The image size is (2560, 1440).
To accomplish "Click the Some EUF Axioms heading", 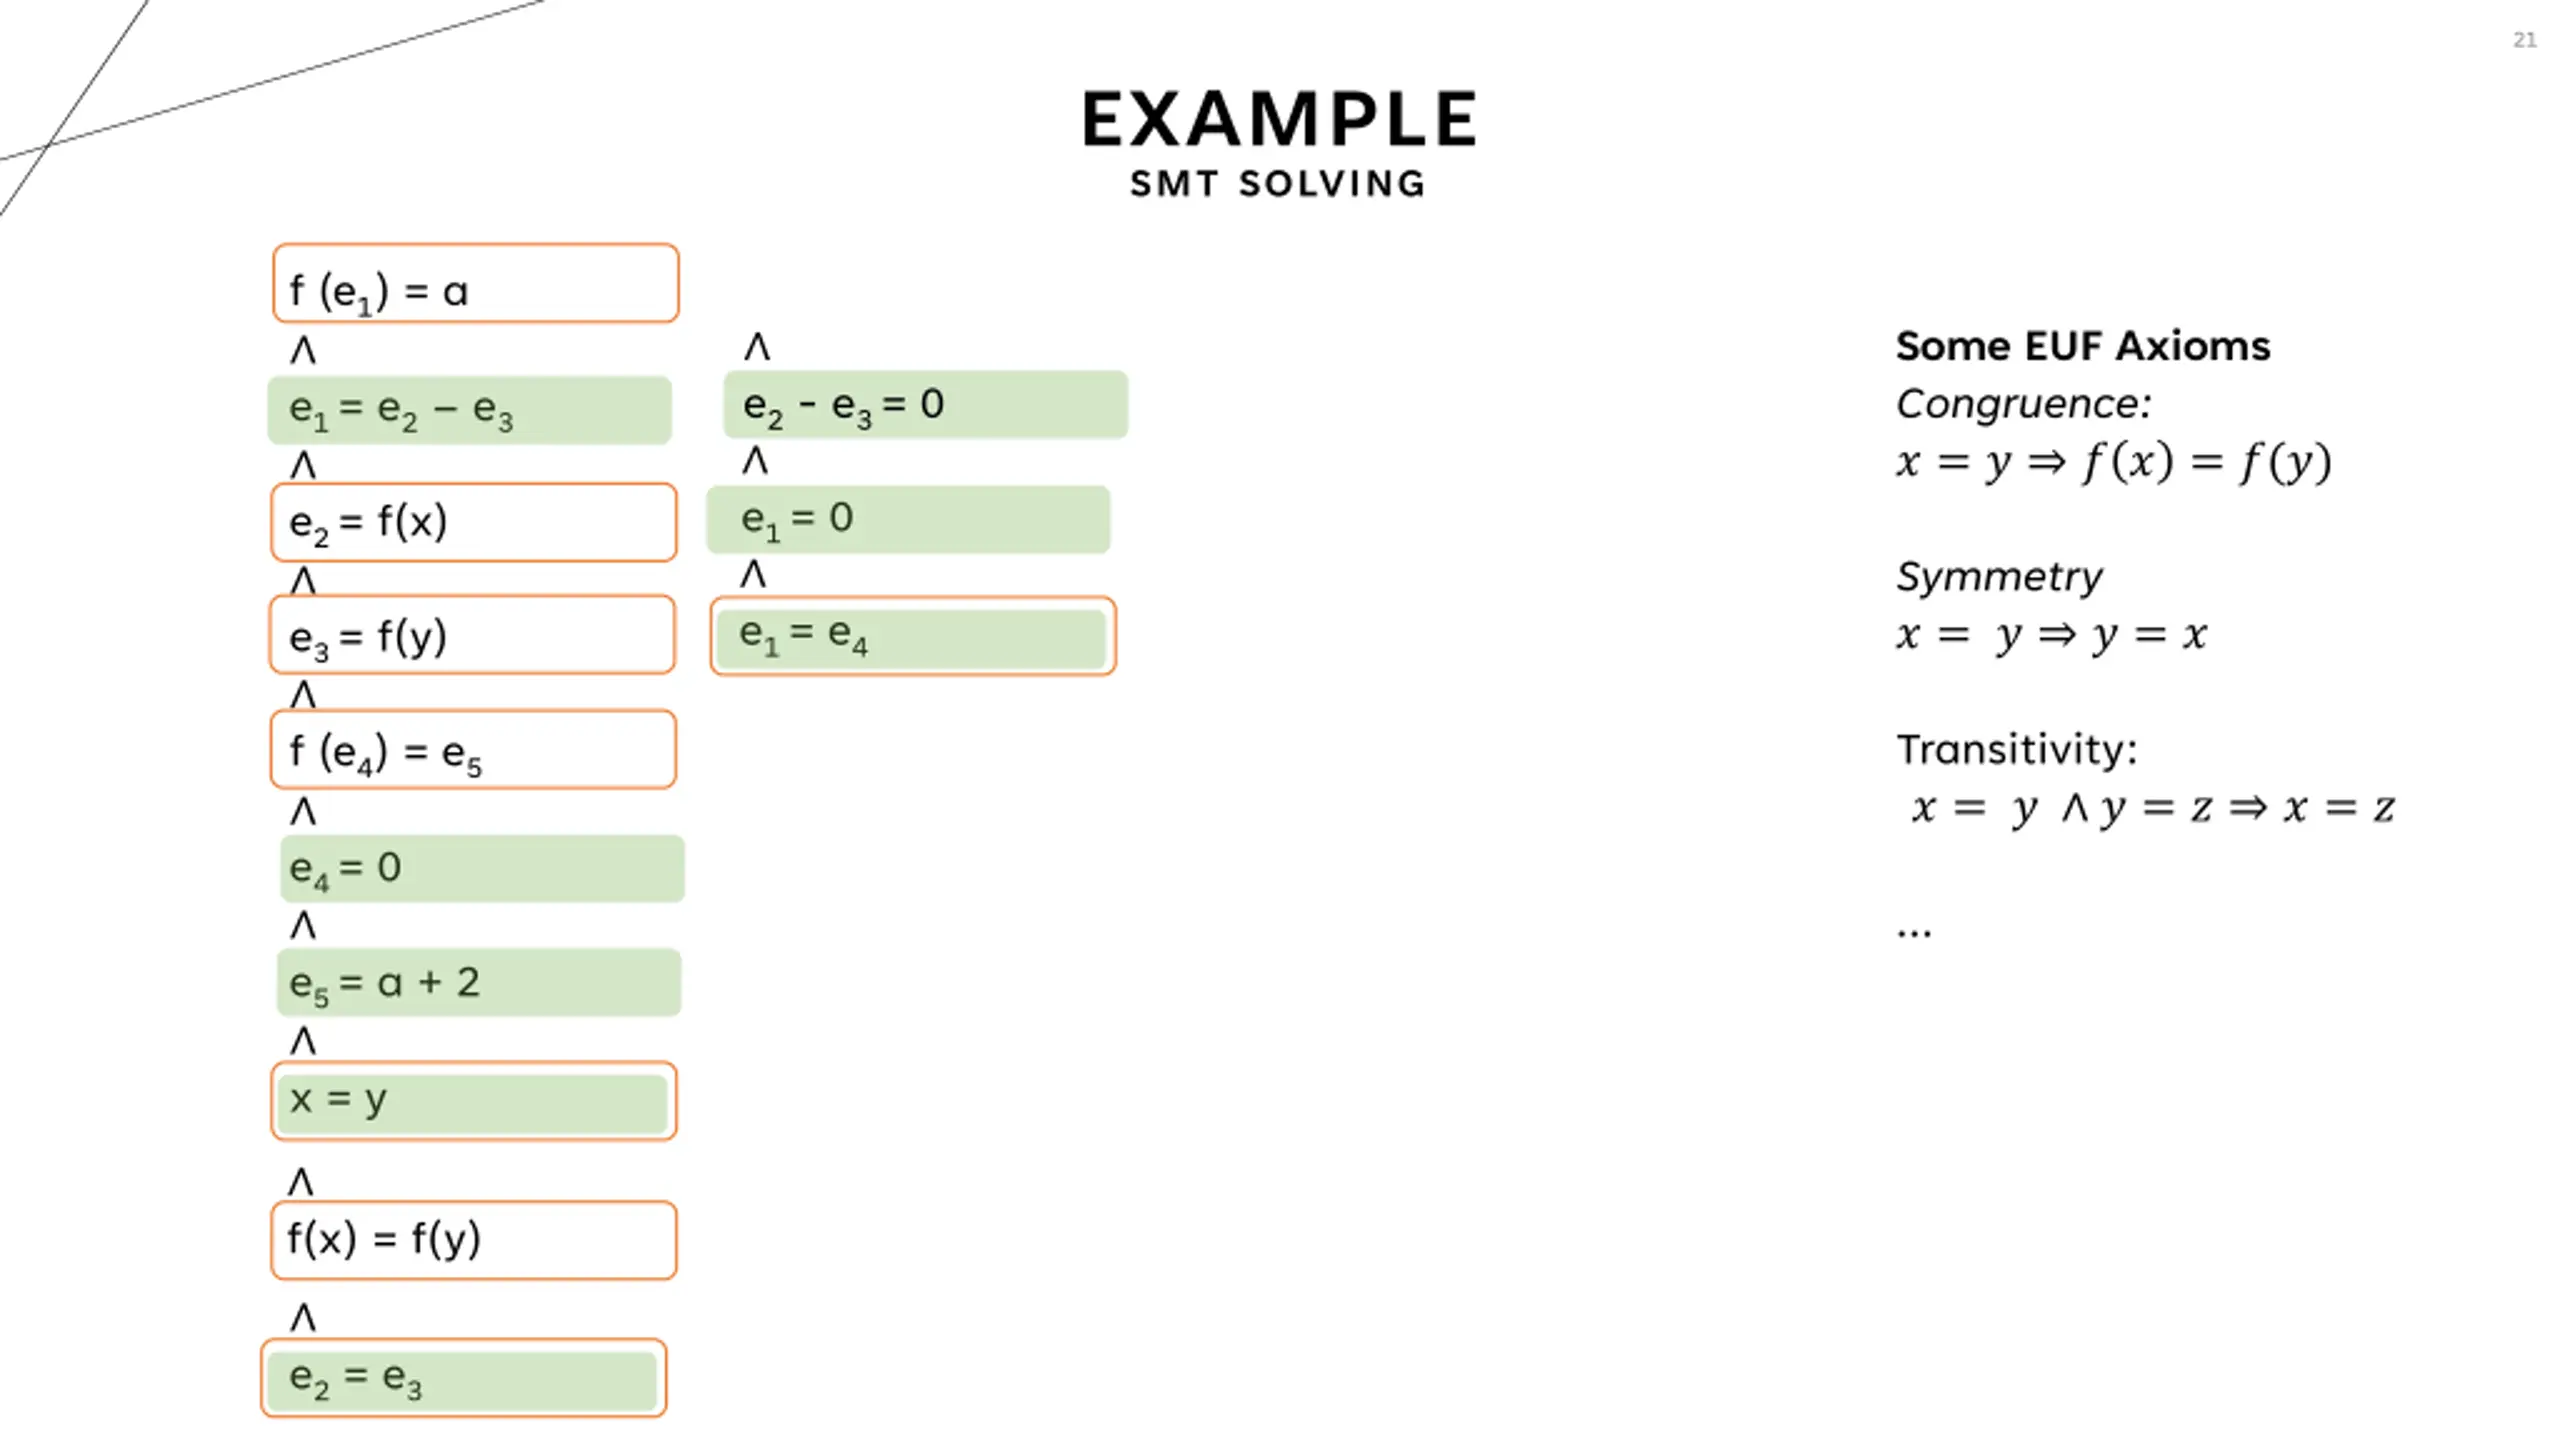I will (2083, 346).
